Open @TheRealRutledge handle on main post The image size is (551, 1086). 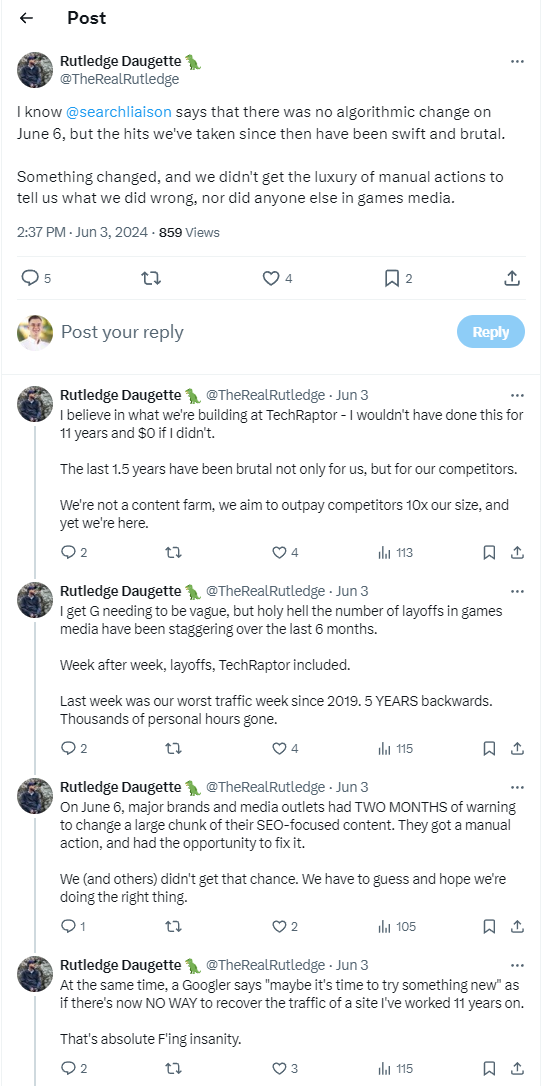tap(120, 79)
